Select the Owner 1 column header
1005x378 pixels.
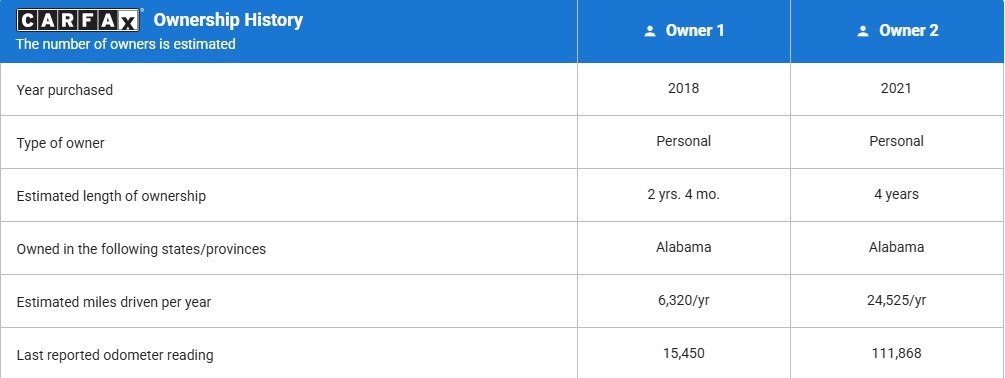[684, 31]
